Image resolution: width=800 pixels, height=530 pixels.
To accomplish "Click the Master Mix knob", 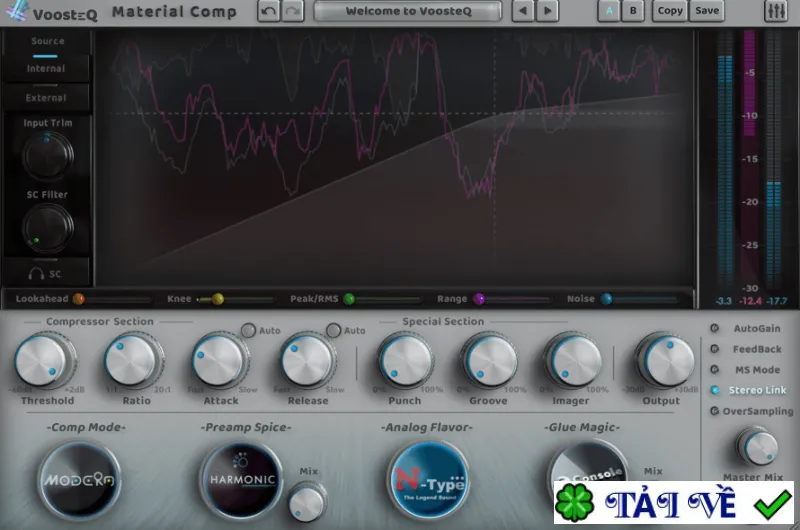I will tap(758, 447).
